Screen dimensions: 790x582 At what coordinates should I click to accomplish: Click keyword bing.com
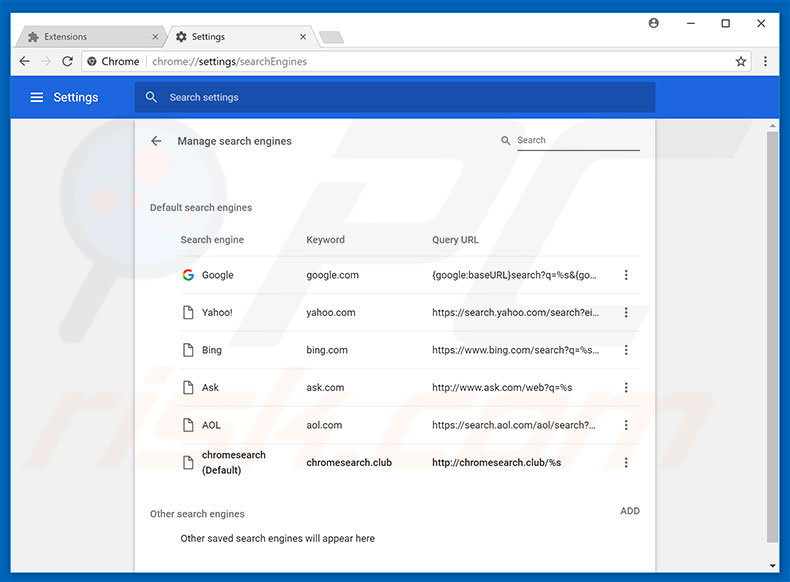[327, 350]
